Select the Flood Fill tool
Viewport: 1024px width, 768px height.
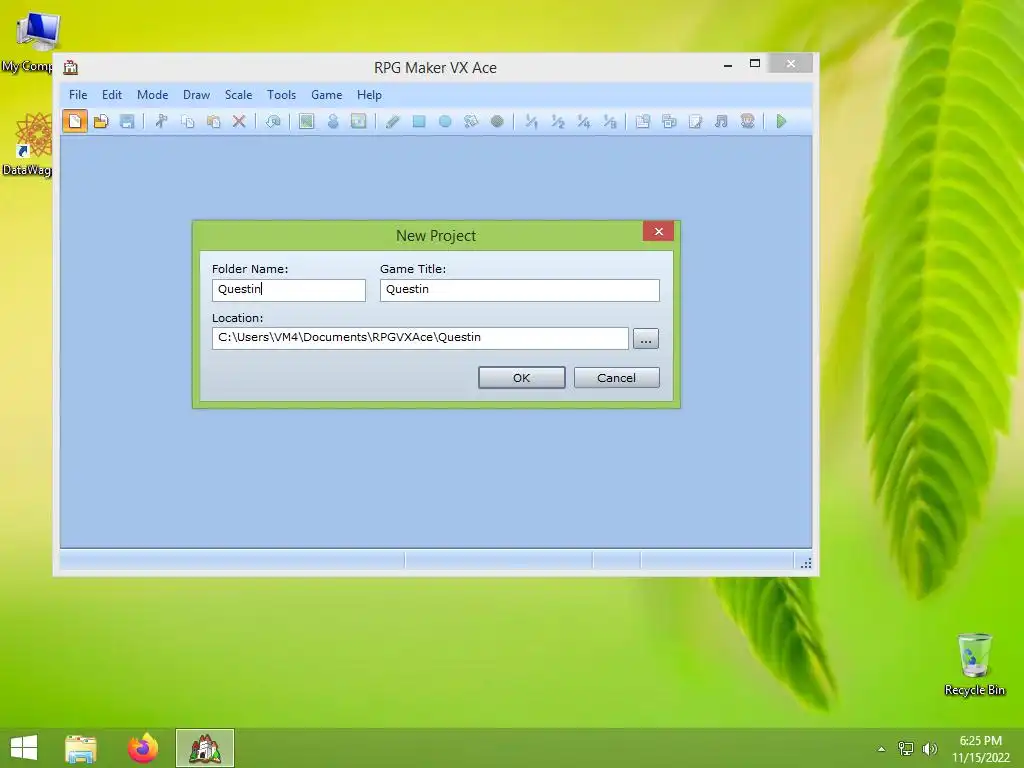(471, 121)
